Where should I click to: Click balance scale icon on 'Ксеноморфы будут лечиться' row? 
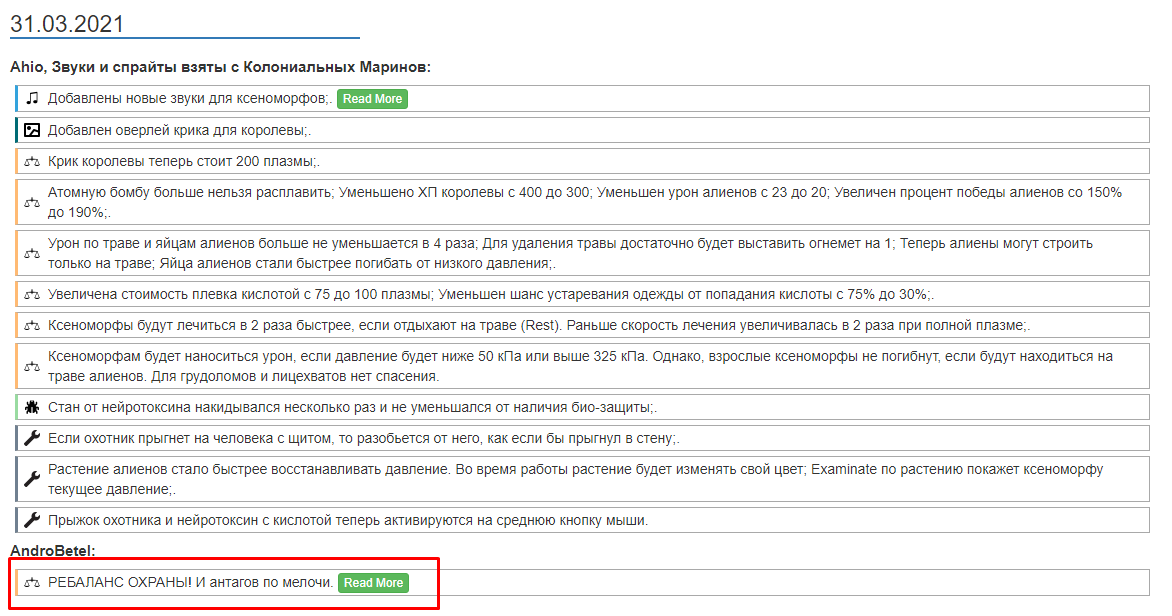coord(32,326)
